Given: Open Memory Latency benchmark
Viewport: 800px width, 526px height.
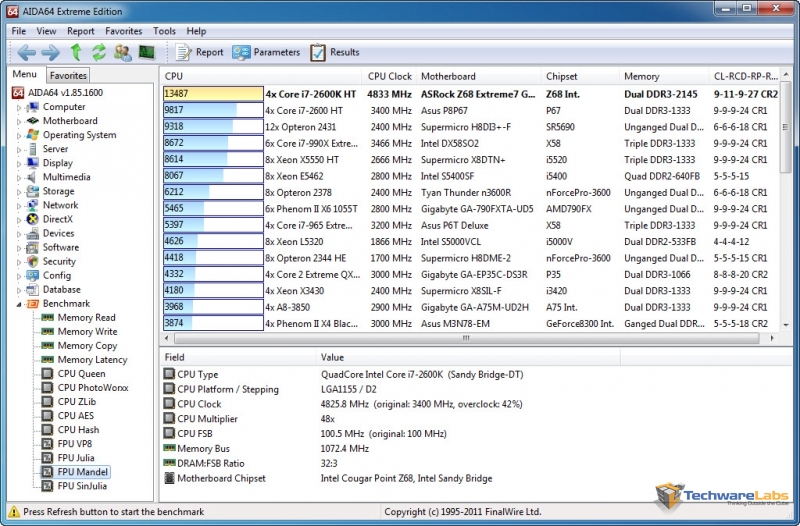Looking at the screenshot, I should click(x=92, y=360).
